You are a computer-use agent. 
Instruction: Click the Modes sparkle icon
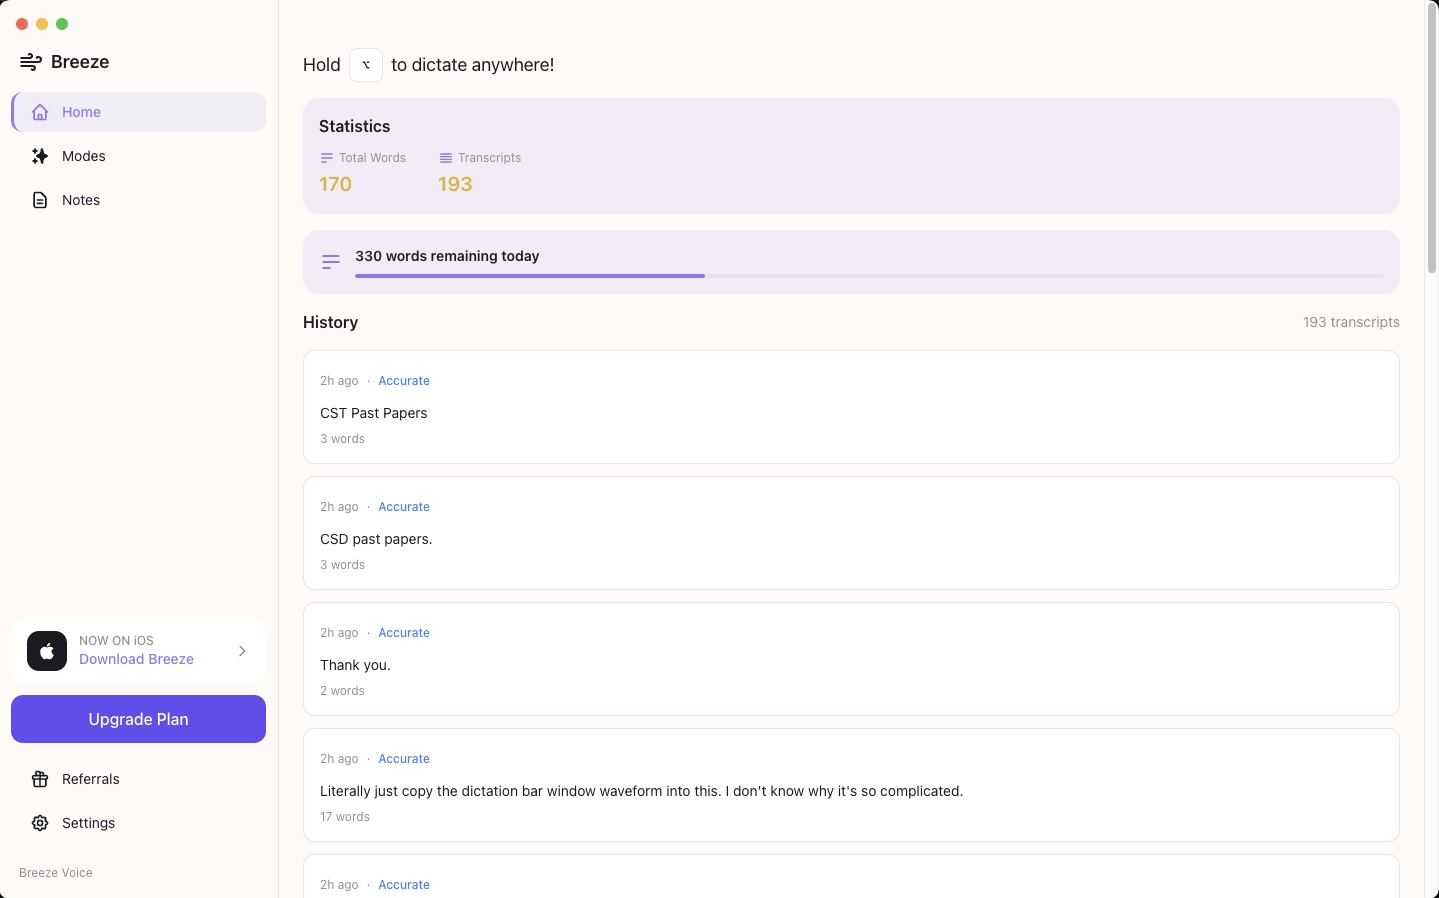40,156
